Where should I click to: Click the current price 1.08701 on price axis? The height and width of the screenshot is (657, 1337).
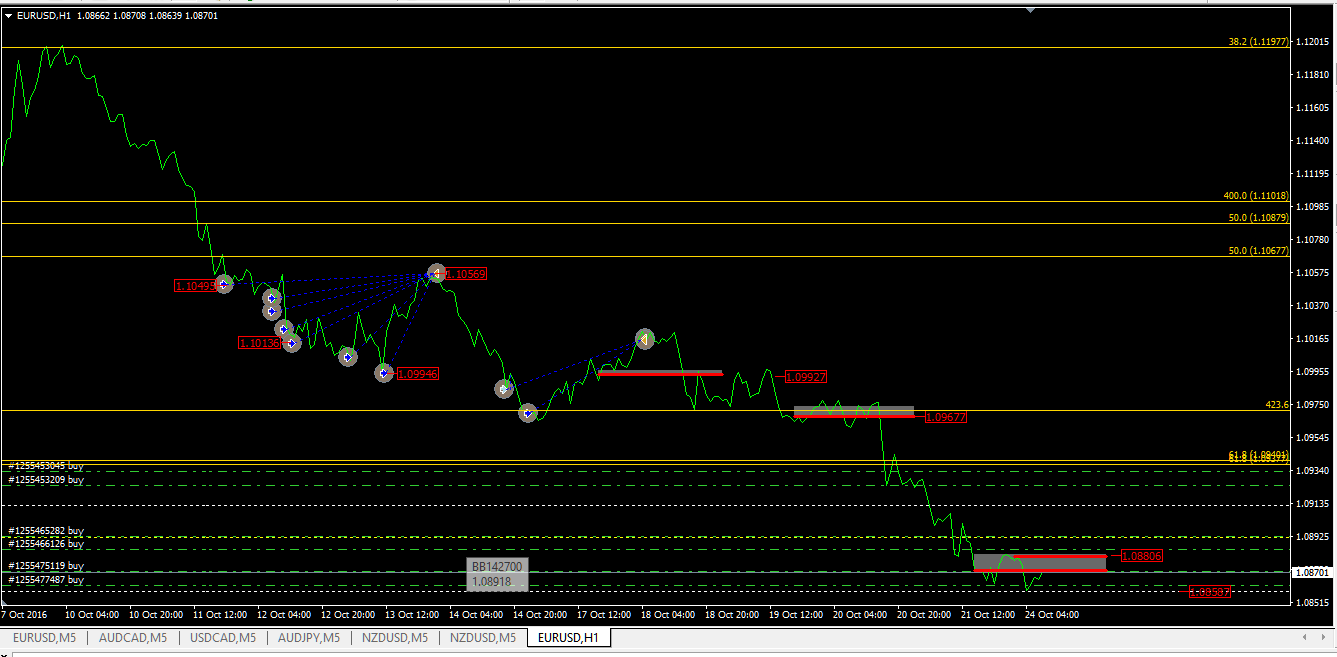click(x=1313, y=573)
